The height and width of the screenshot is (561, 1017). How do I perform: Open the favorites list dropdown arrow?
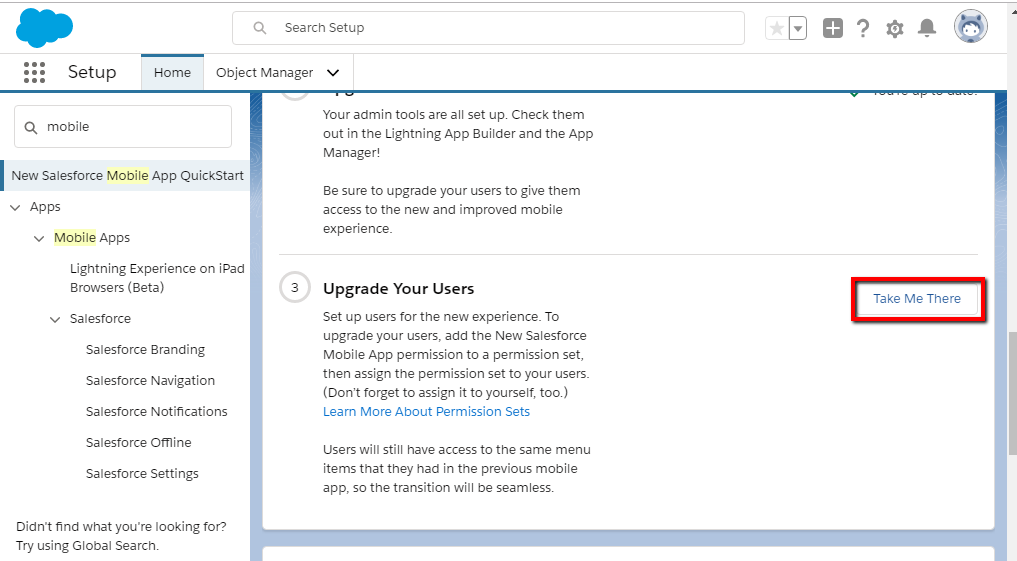tap(798, 29)
